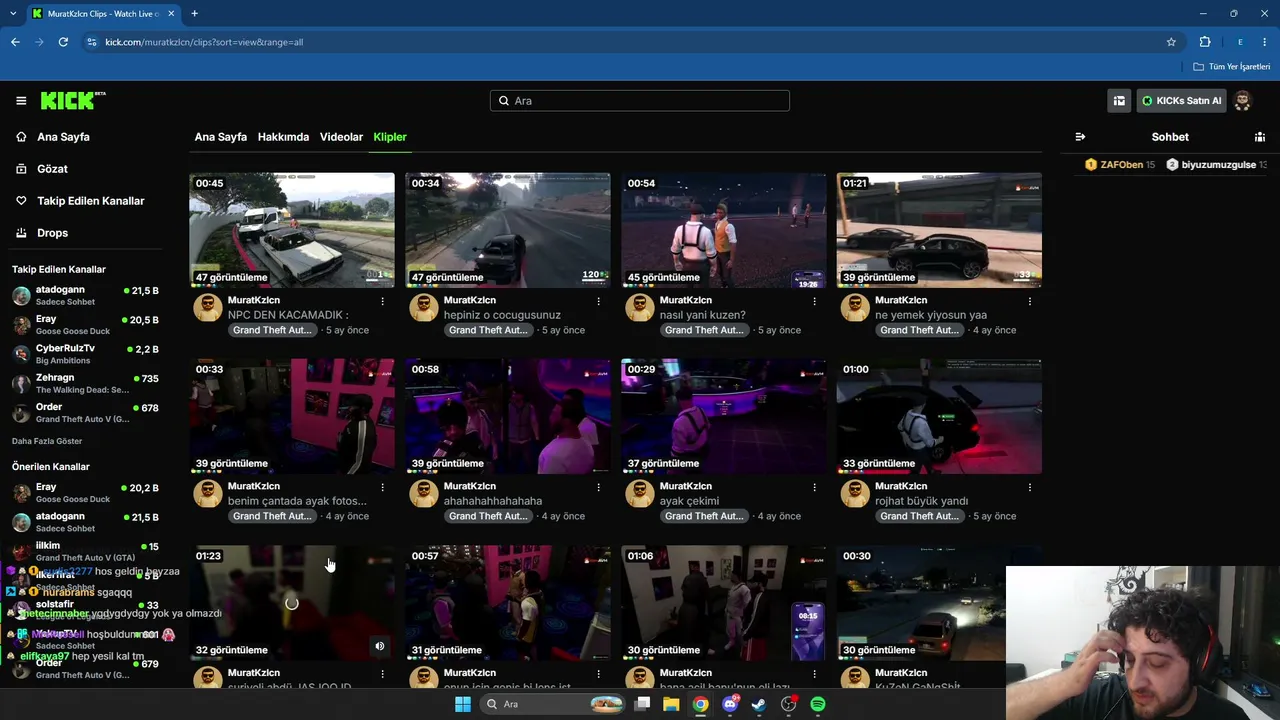Open Gözat from the sidebar
Viewport: 1280px width, 720px height.
point(52,169)
